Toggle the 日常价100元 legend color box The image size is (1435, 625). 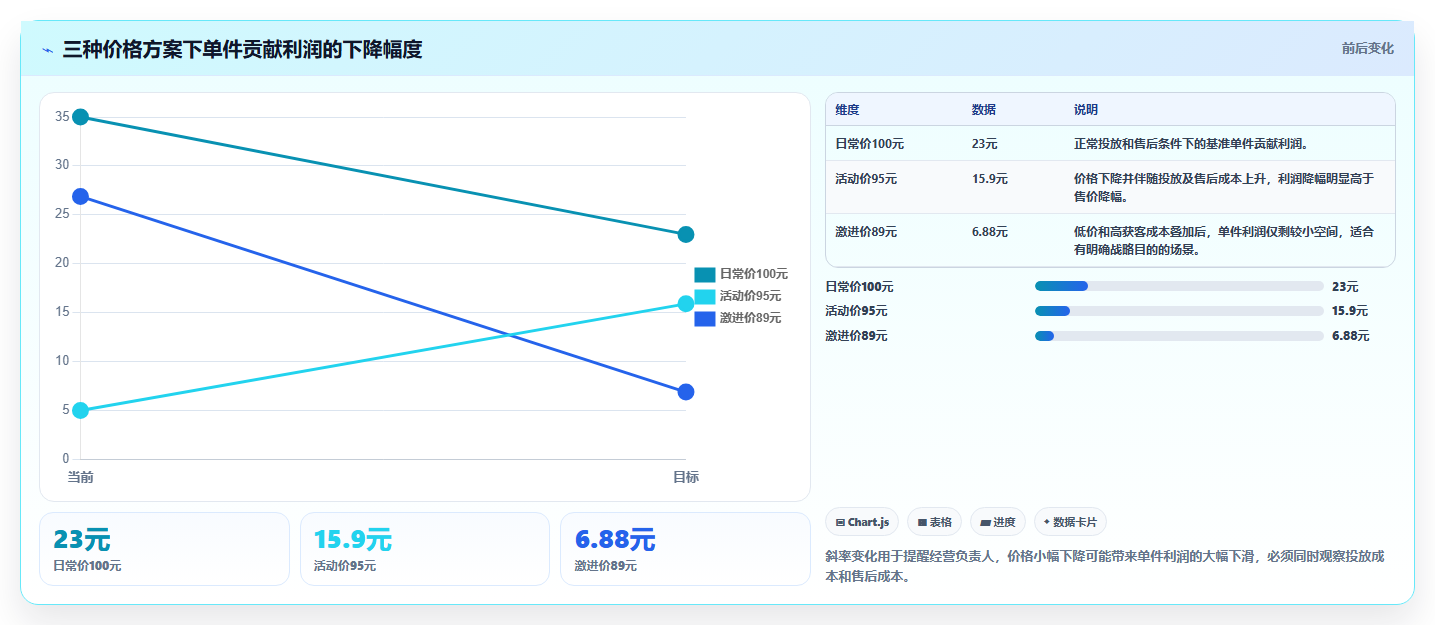[705, 274]
